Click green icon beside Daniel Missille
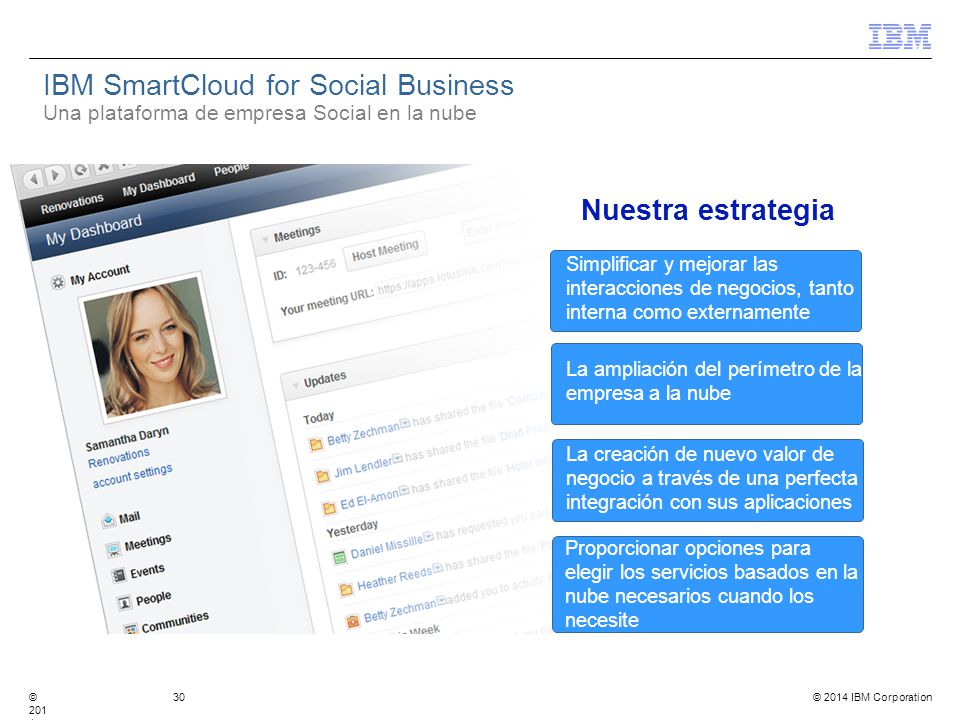The image size is (960, 720). tap(339, 557)
